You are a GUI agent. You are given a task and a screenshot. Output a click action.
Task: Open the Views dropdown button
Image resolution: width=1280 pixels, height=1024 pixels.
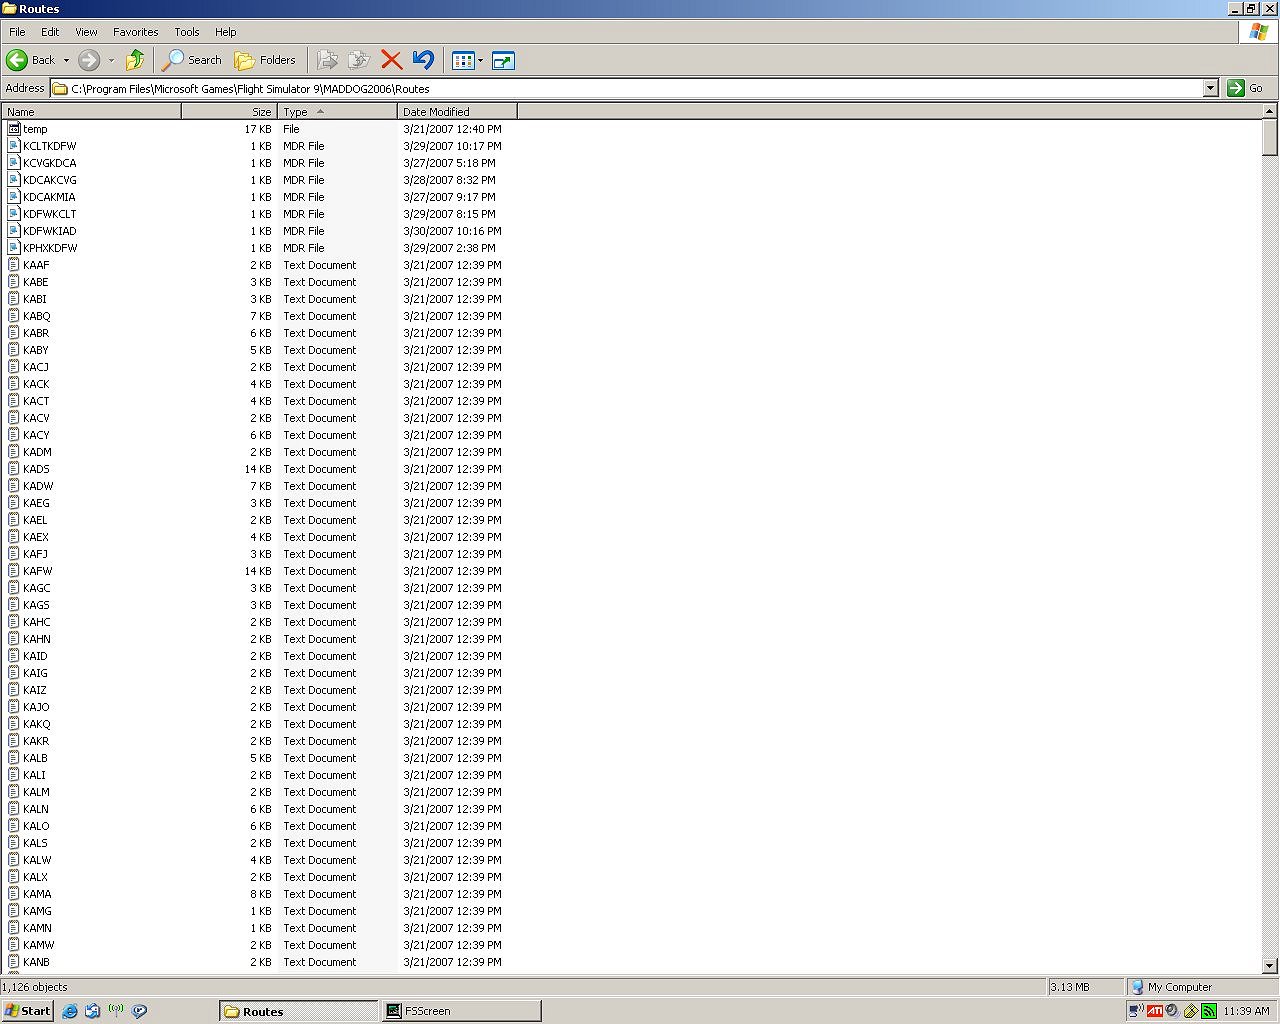(467, 60)
